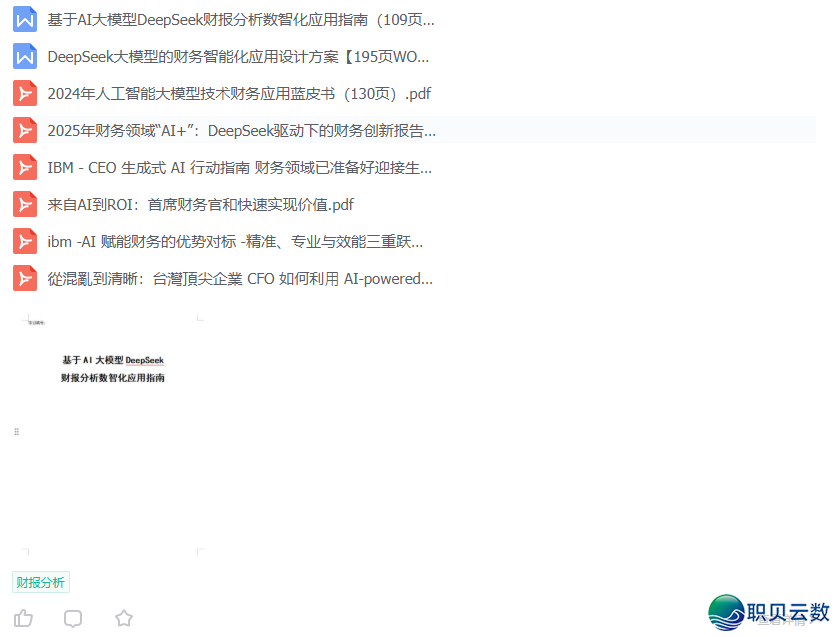Open file name IBM - CEO 生成式 AI 行动指南

239,168
